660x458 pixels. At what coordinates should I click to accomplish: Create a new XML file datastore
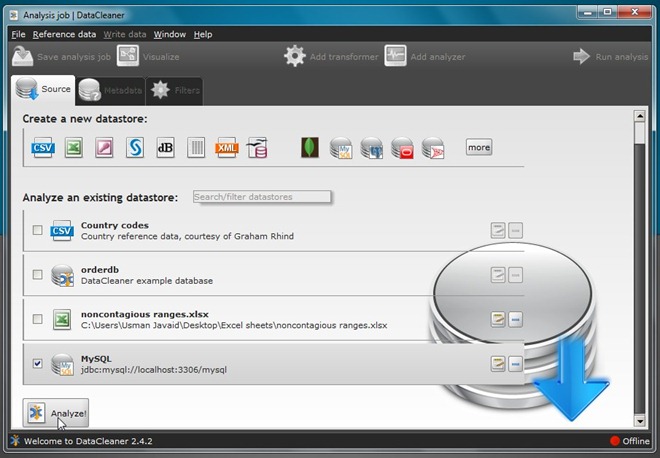[226, 148]
